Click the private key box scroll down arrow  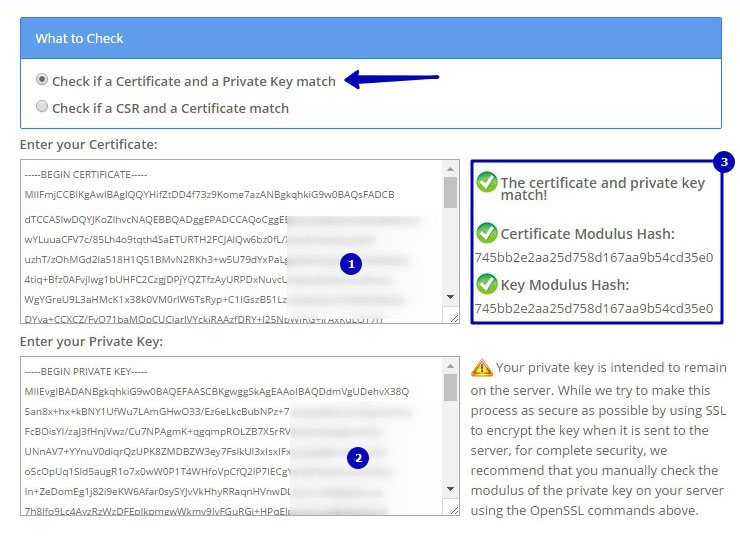coord(451,489)
